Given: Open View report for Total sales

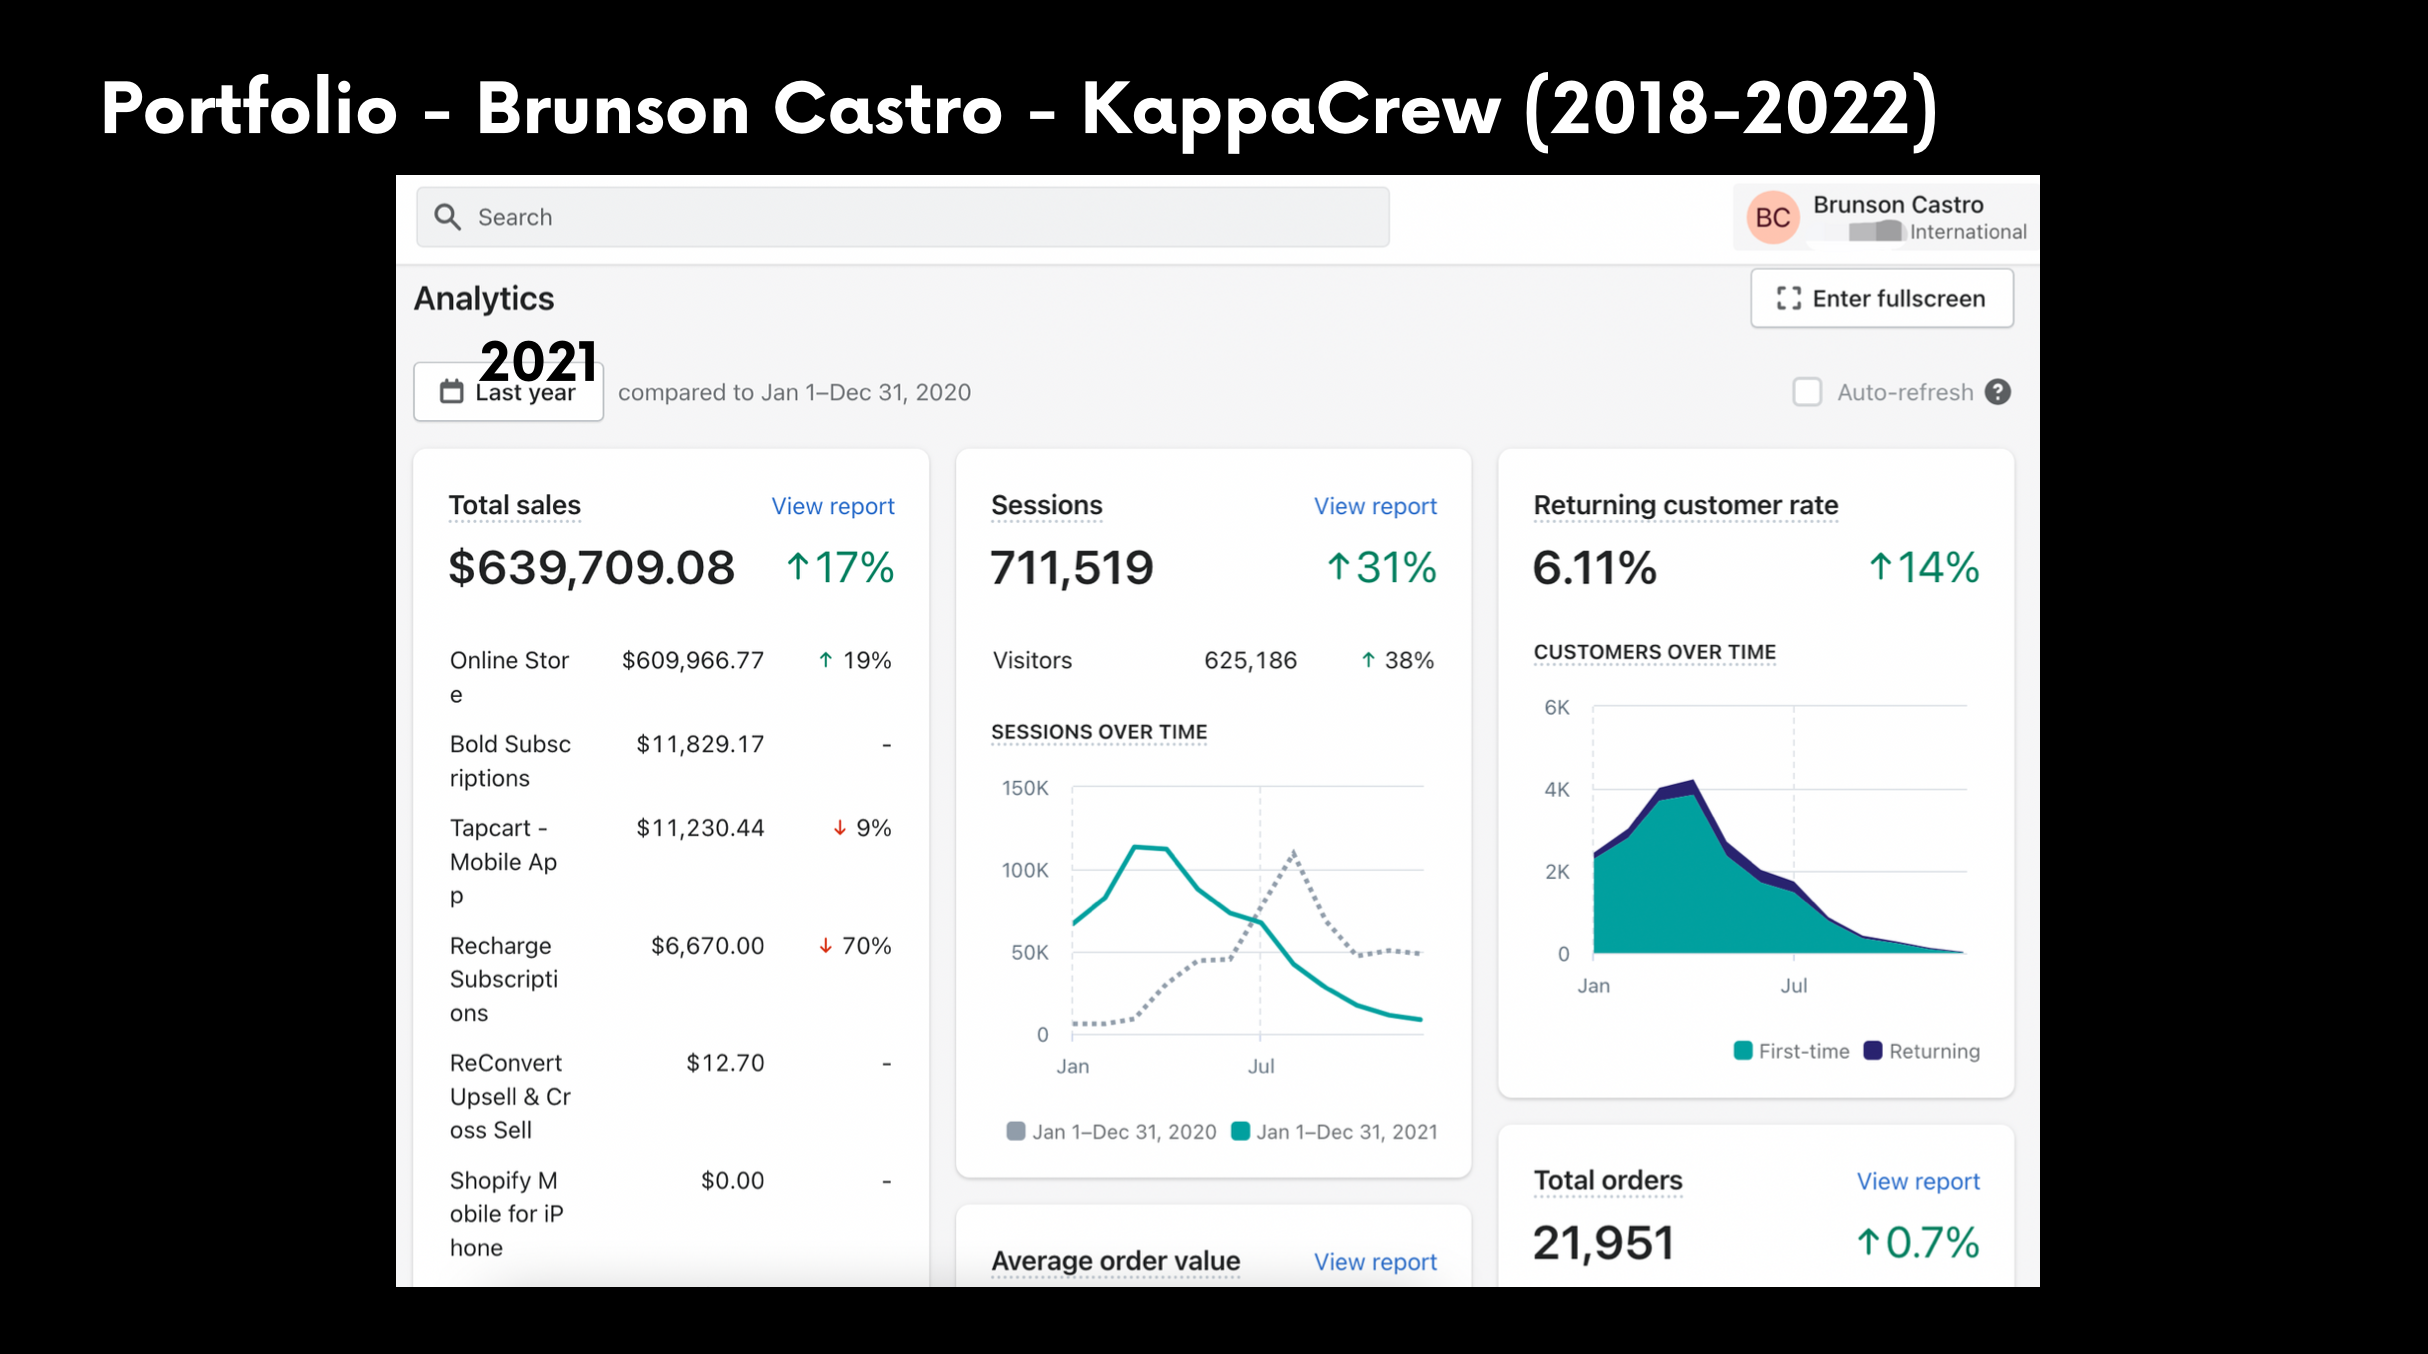Looking at the screenshot, I should pyautogui.click(x=833, y=506).
